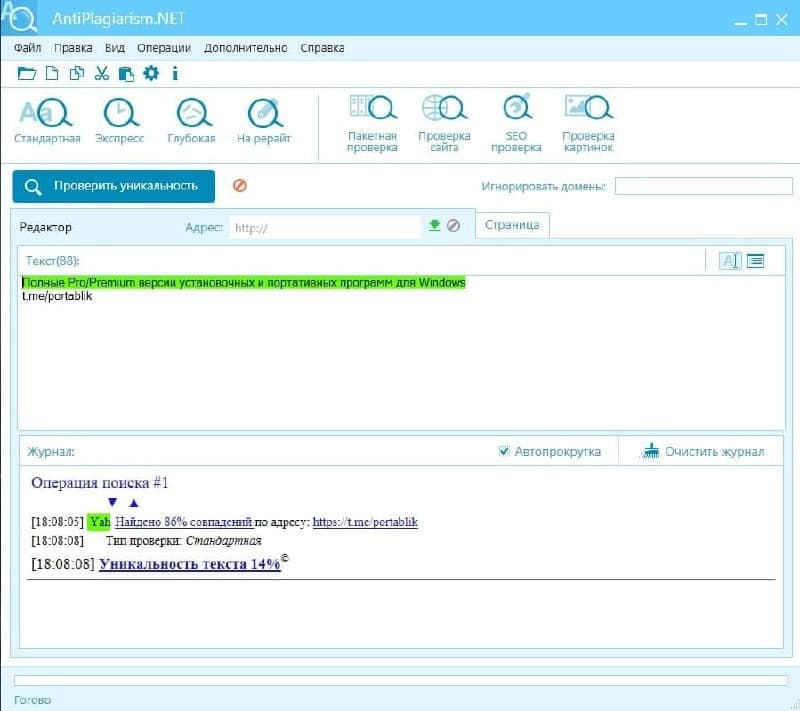
Task: Open the Файл menu
Action: tap(28, 48)
